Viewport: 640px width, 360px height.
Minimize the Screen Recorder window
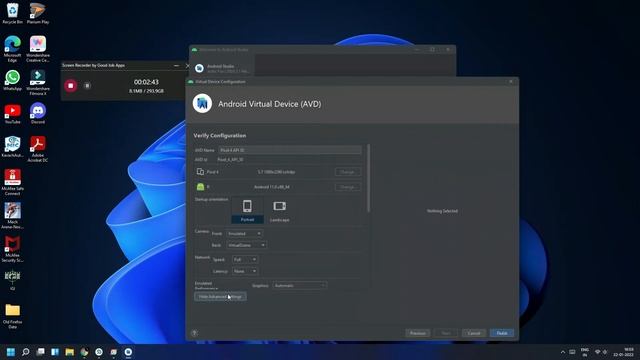click(176, 65)
